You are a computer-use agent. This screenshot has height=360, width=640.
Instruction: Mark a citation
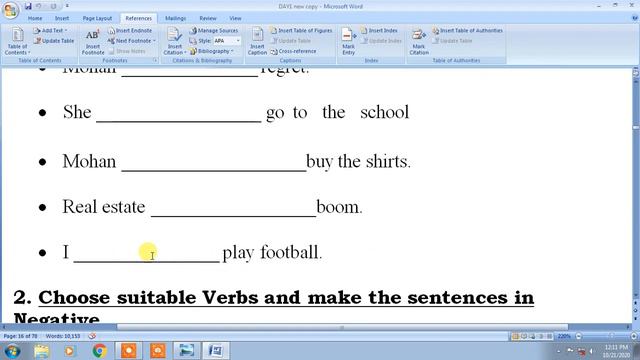pyautogui.click(x=419, y=42)
